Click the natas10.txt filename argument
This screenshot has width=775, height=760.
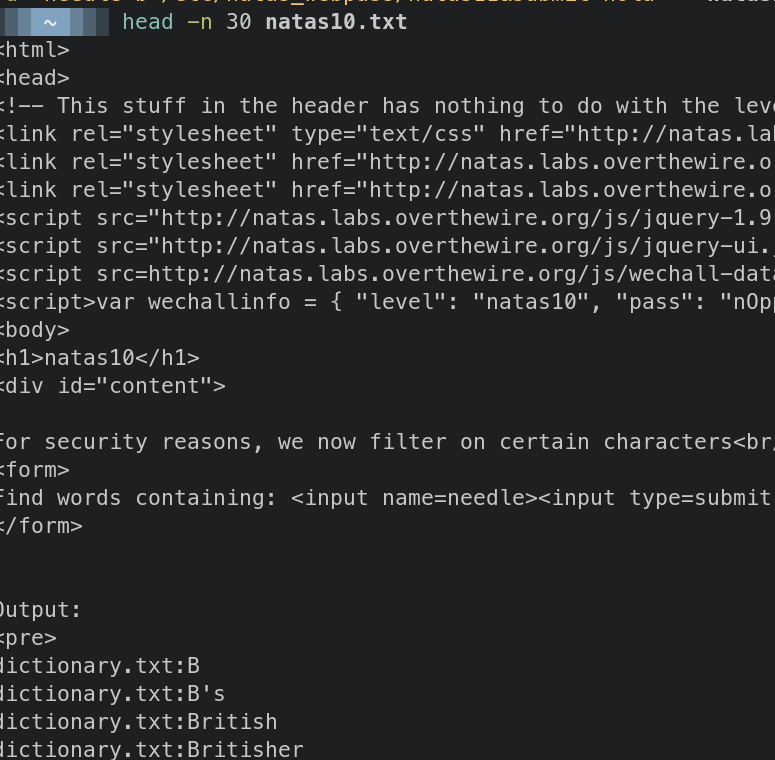(336, 21)
